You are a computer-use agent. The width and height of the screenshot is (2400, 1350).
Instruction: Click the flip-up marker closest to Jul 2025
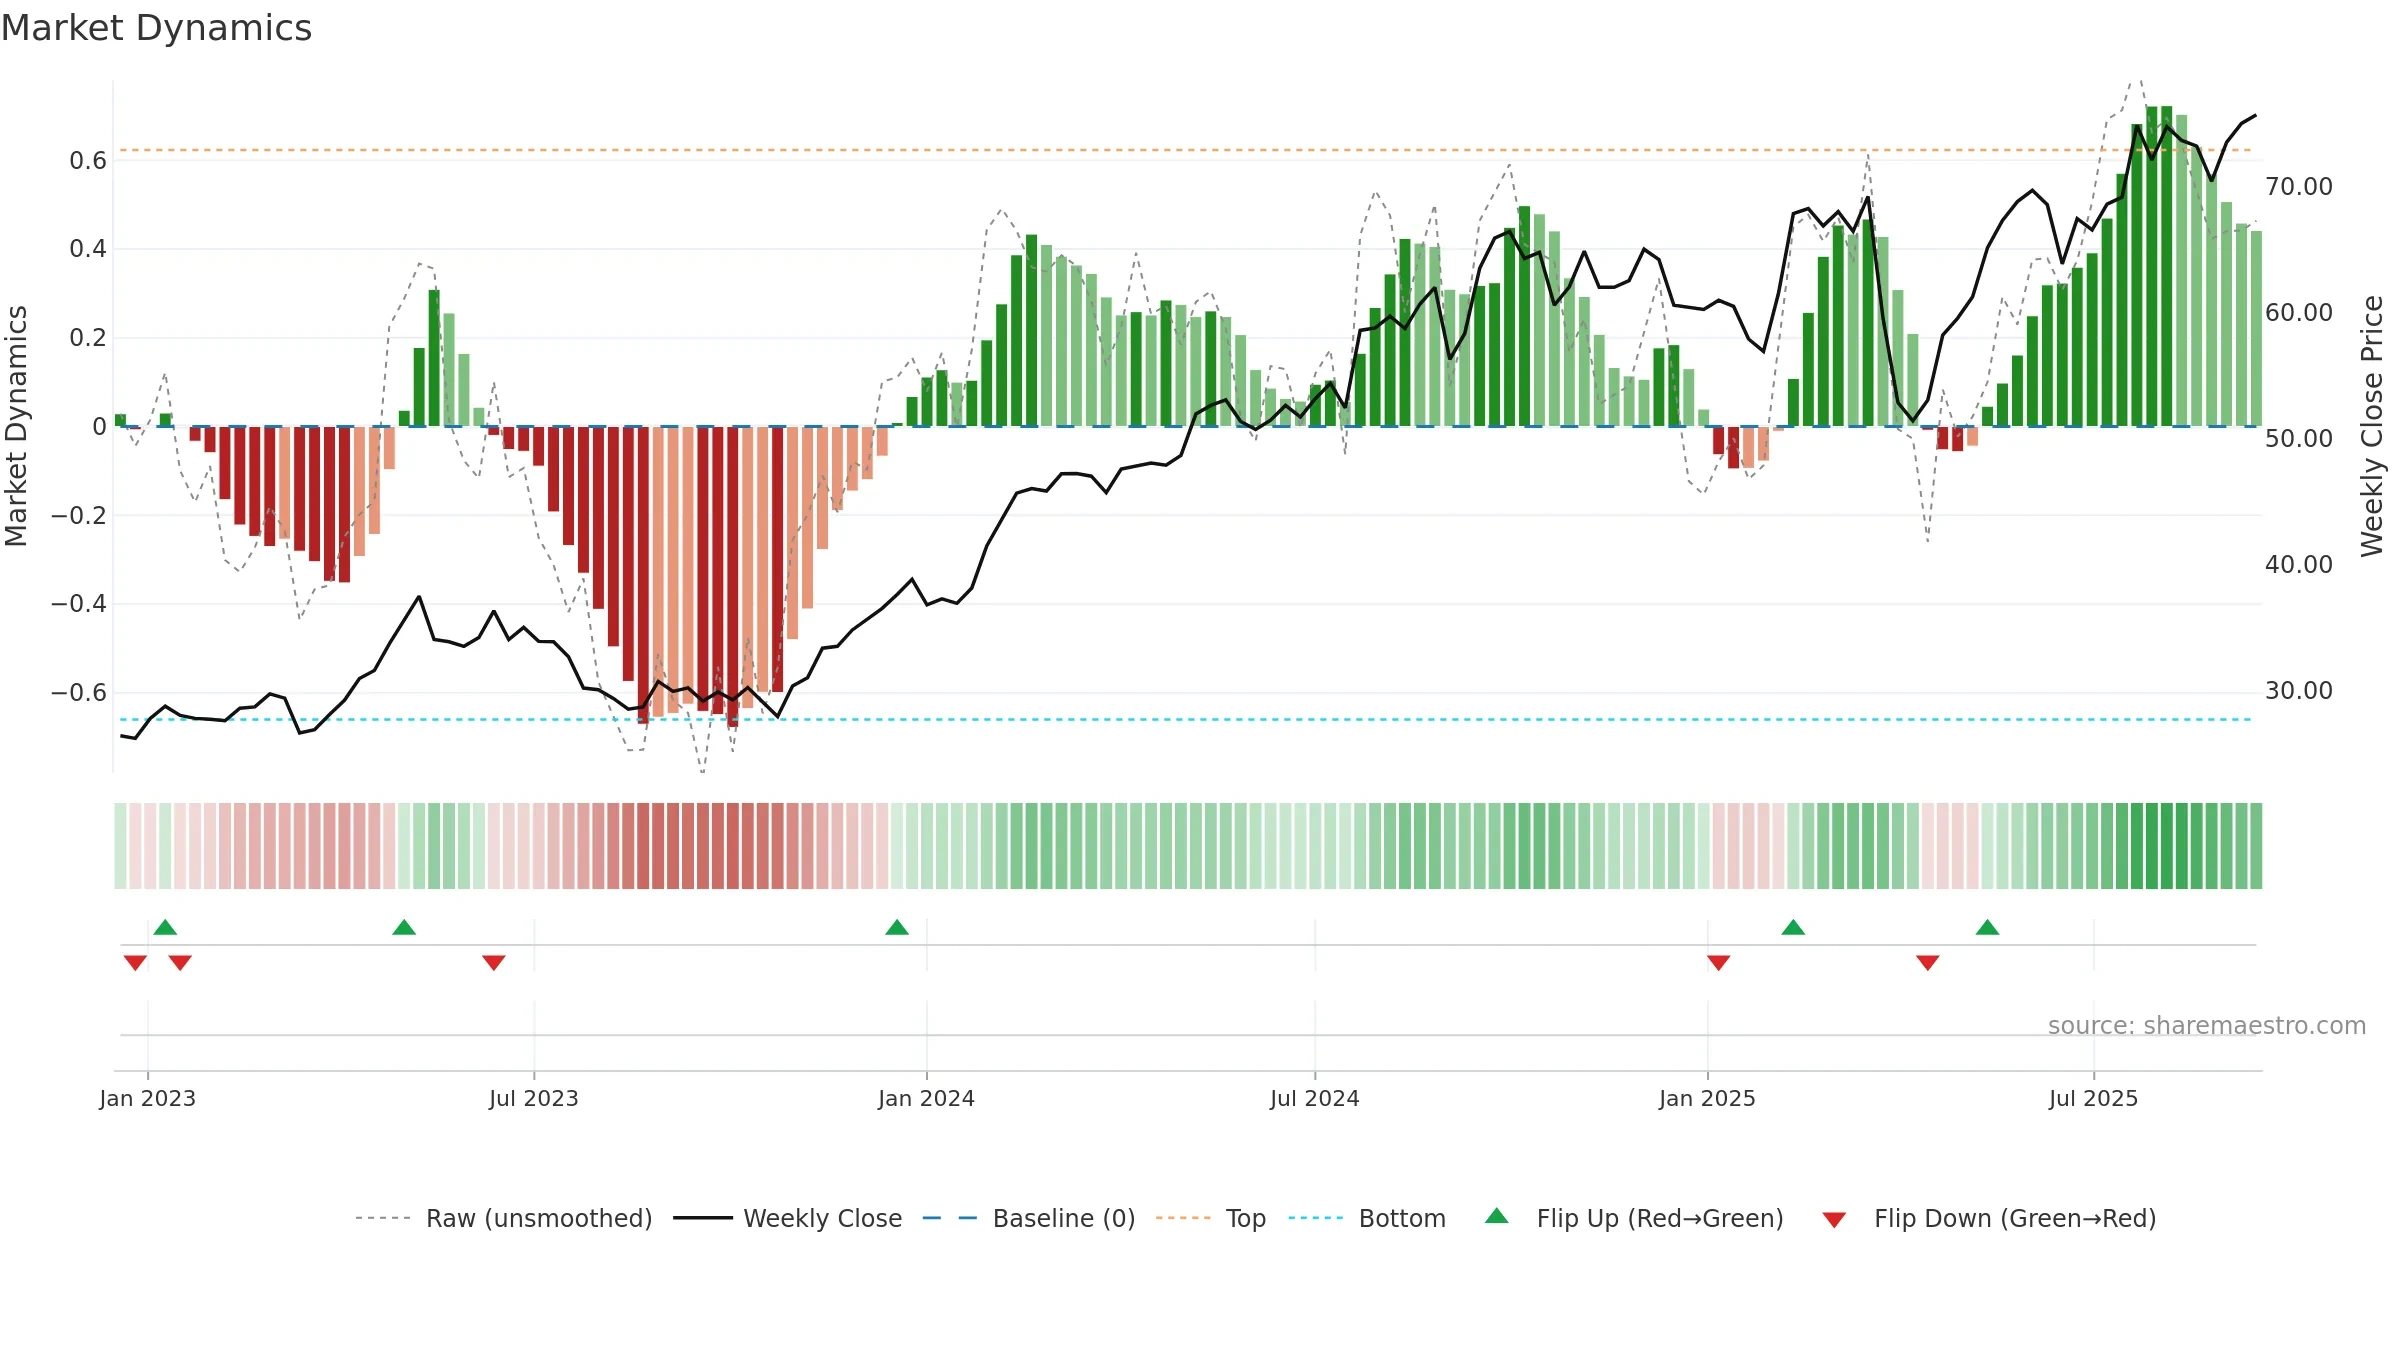coord(1988,927)
